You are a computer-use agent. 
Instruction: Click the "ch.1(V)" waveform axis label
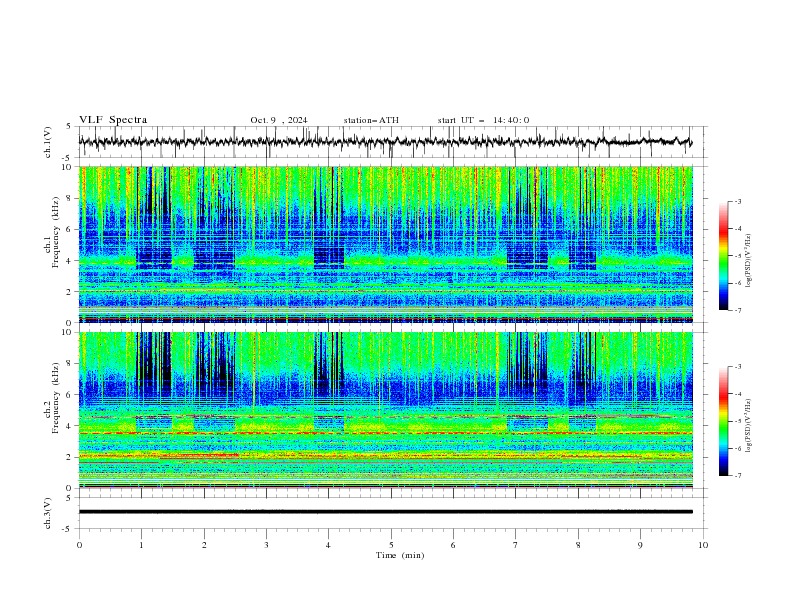48,142
